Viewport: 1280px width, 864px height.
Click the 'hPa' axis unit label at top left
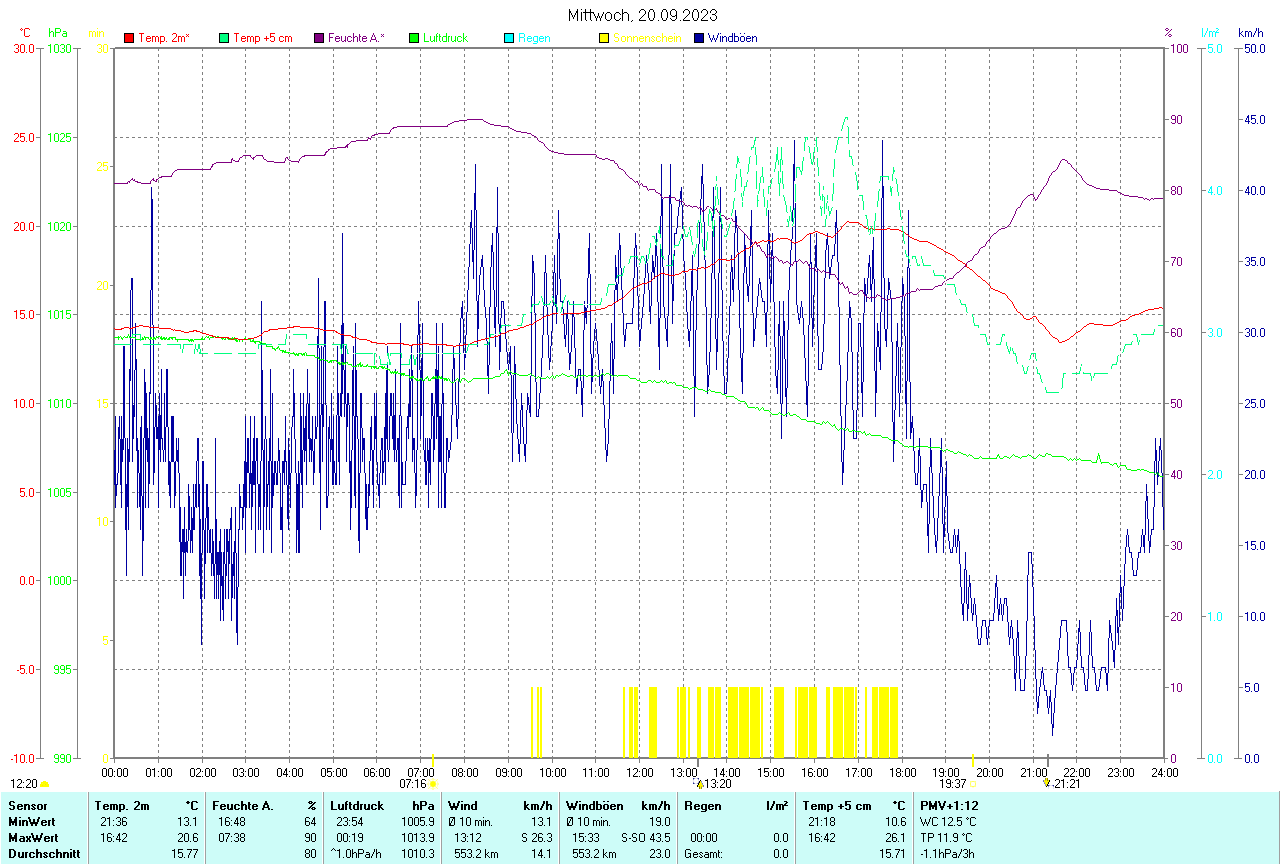57,32
